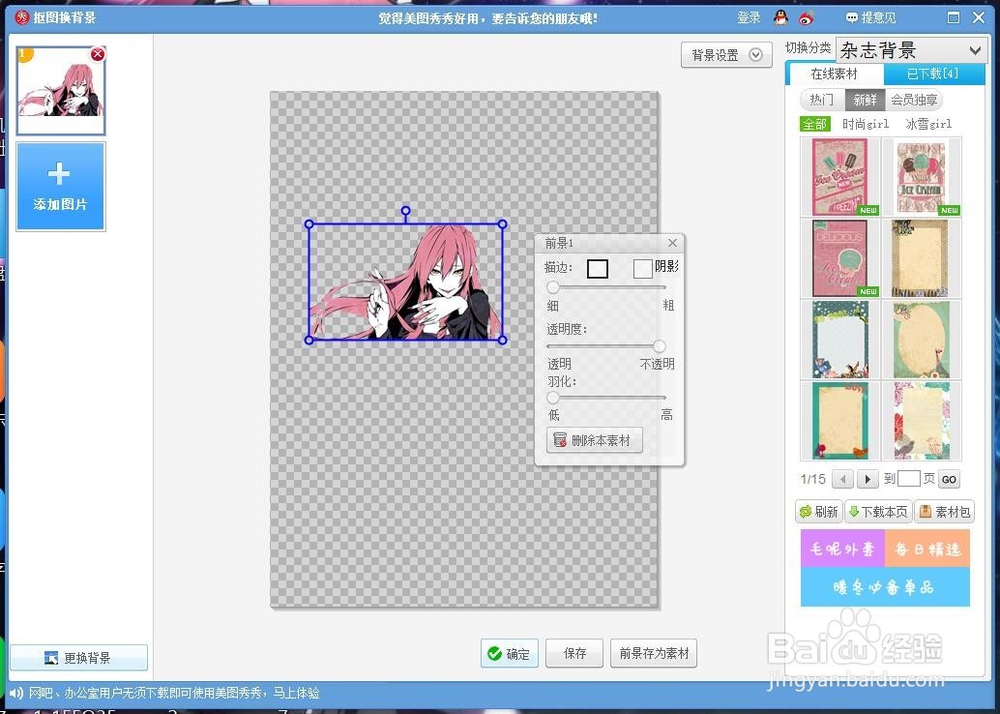Pick the vintage Ice Cream beige background
The image size is (1000, 714).
pos(921,177)
